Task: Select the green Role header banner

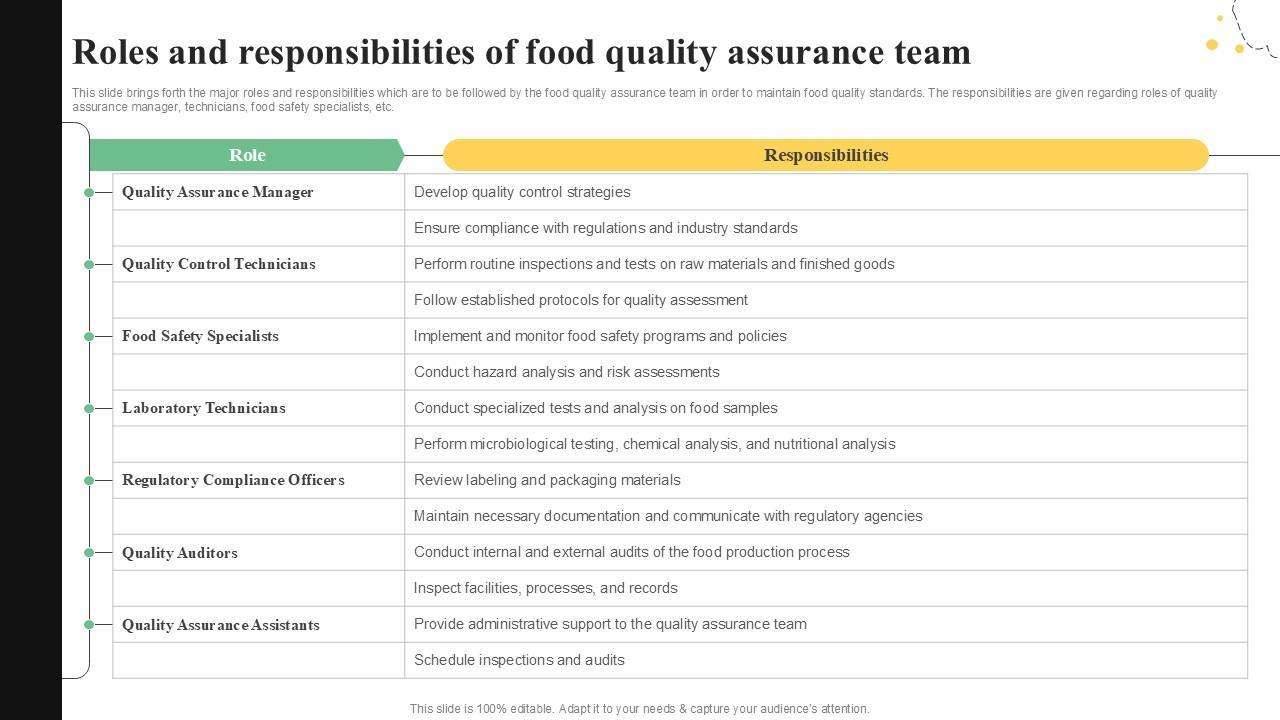Action: pos(247,155)
